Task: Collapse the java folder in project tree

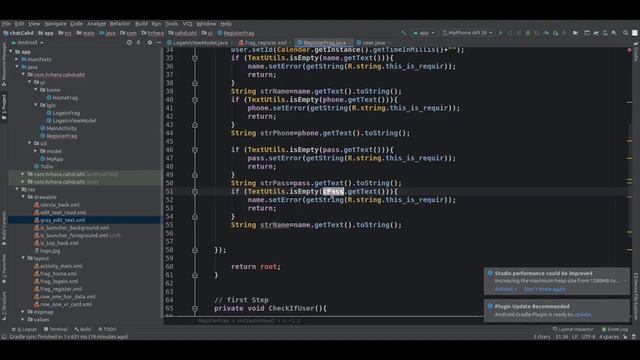Action: click(x=17, y=67)
